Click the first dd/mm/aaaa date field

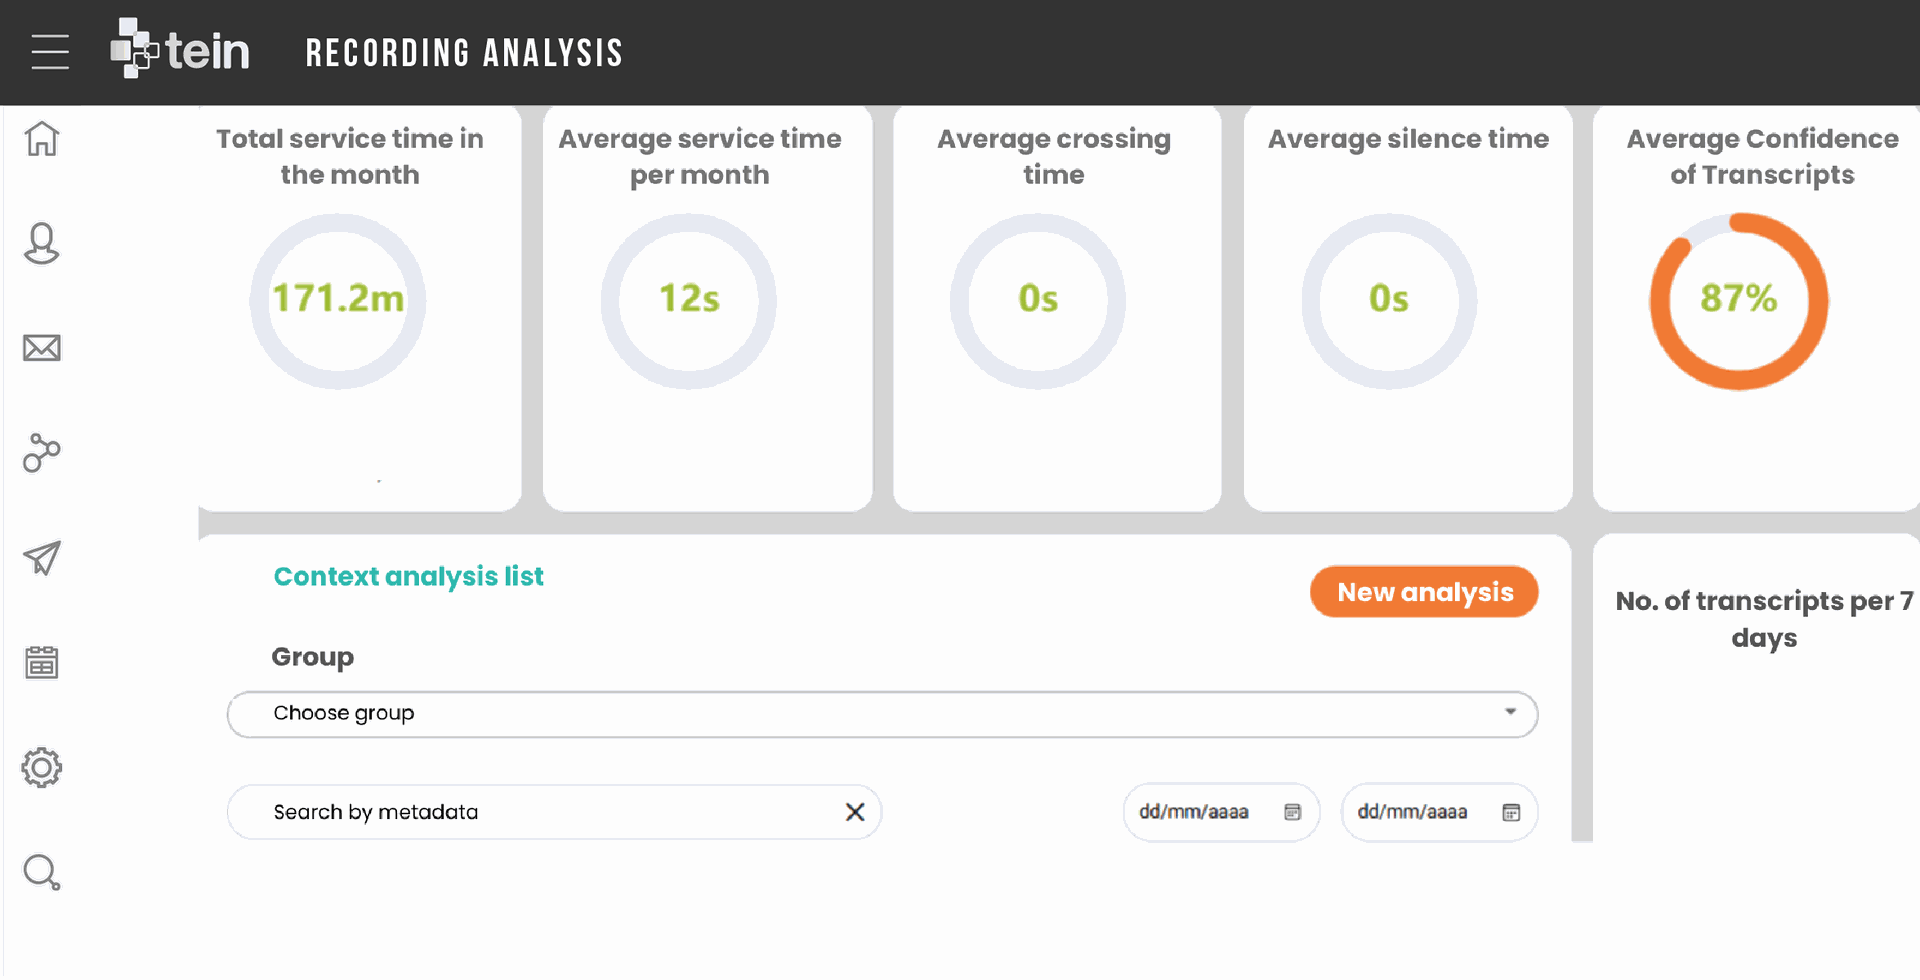point(1195,812)
